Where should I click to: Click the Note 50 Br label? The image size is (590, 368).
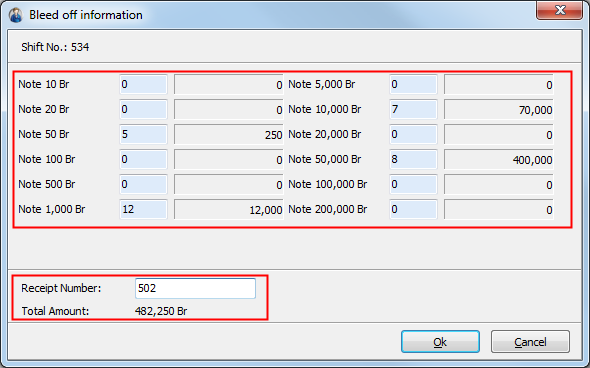coord(44,134)
